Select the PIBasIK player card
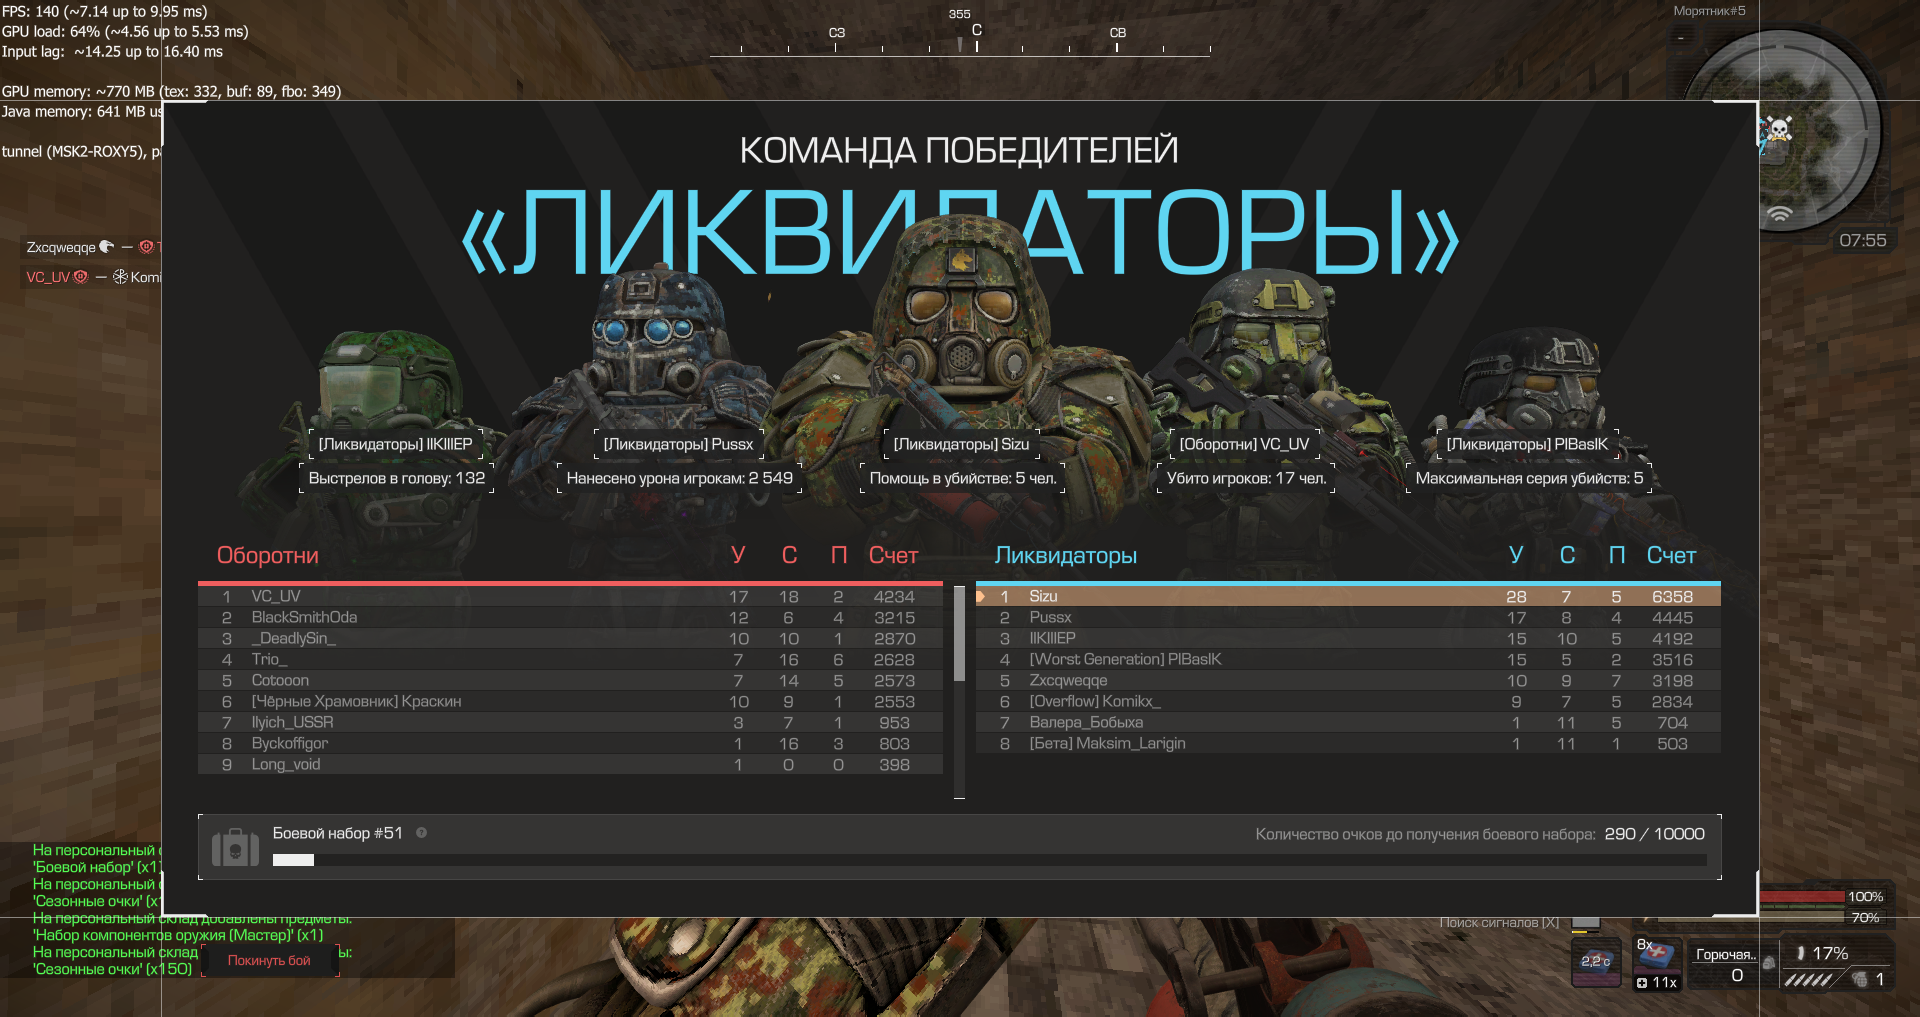 1527,444
